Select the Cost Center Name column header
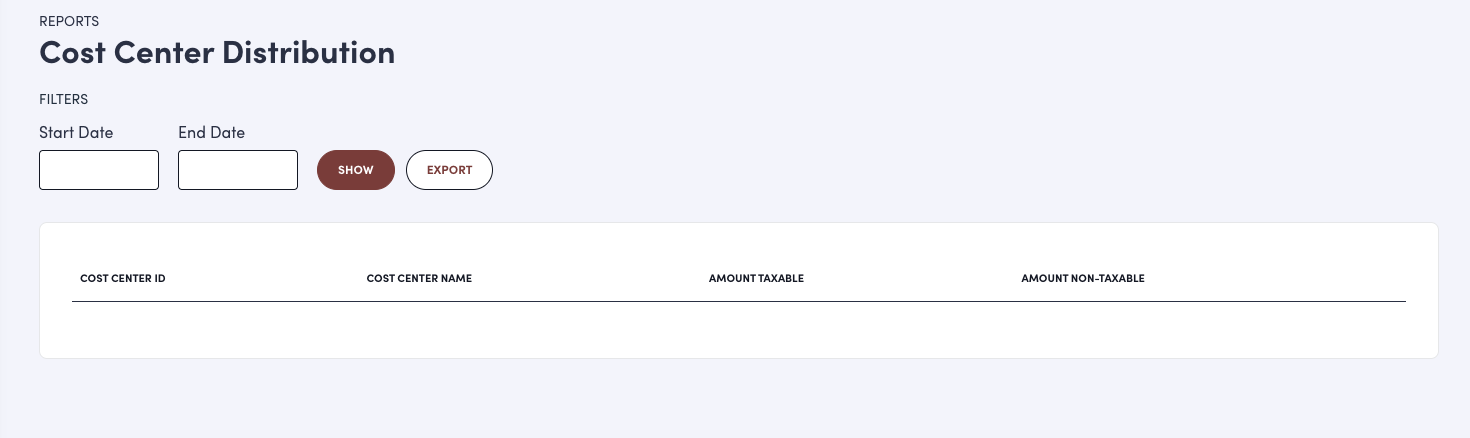 [x=419, y=278]
